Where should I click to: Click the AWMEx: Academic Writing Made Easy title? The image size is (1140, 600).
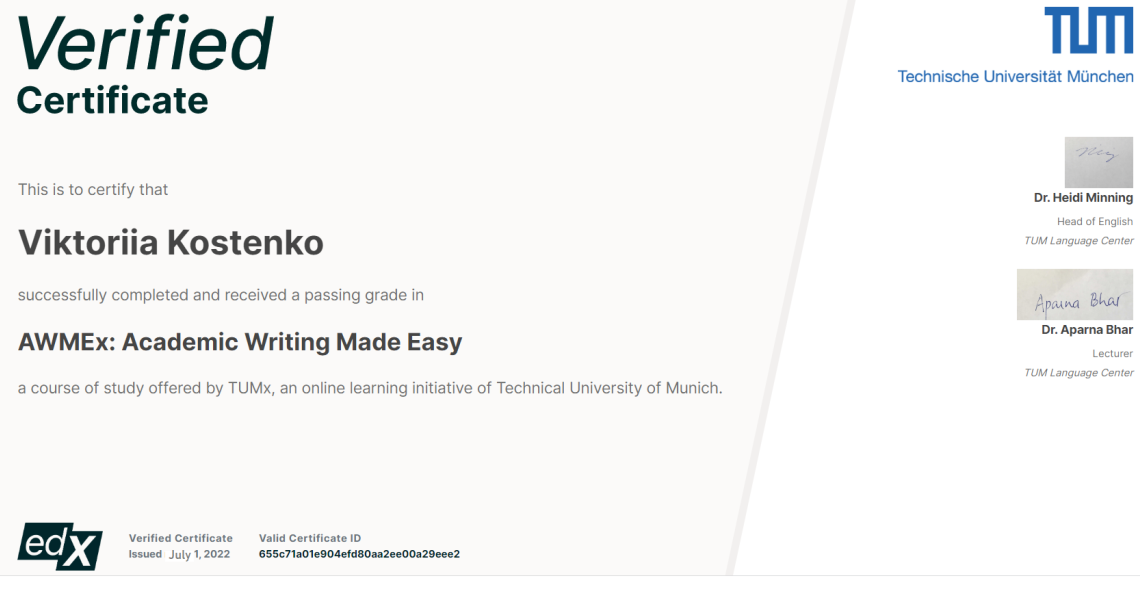point(240,342)
